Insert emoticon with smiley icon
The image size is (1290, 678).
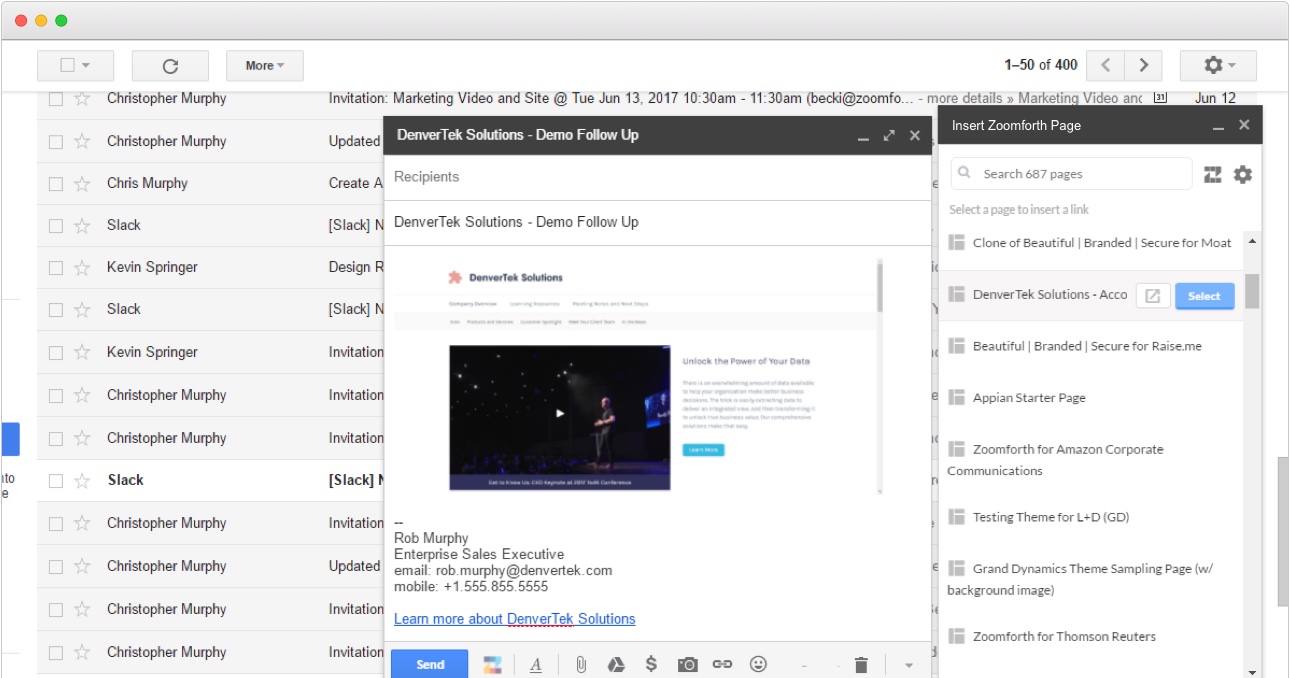[758, 664]
